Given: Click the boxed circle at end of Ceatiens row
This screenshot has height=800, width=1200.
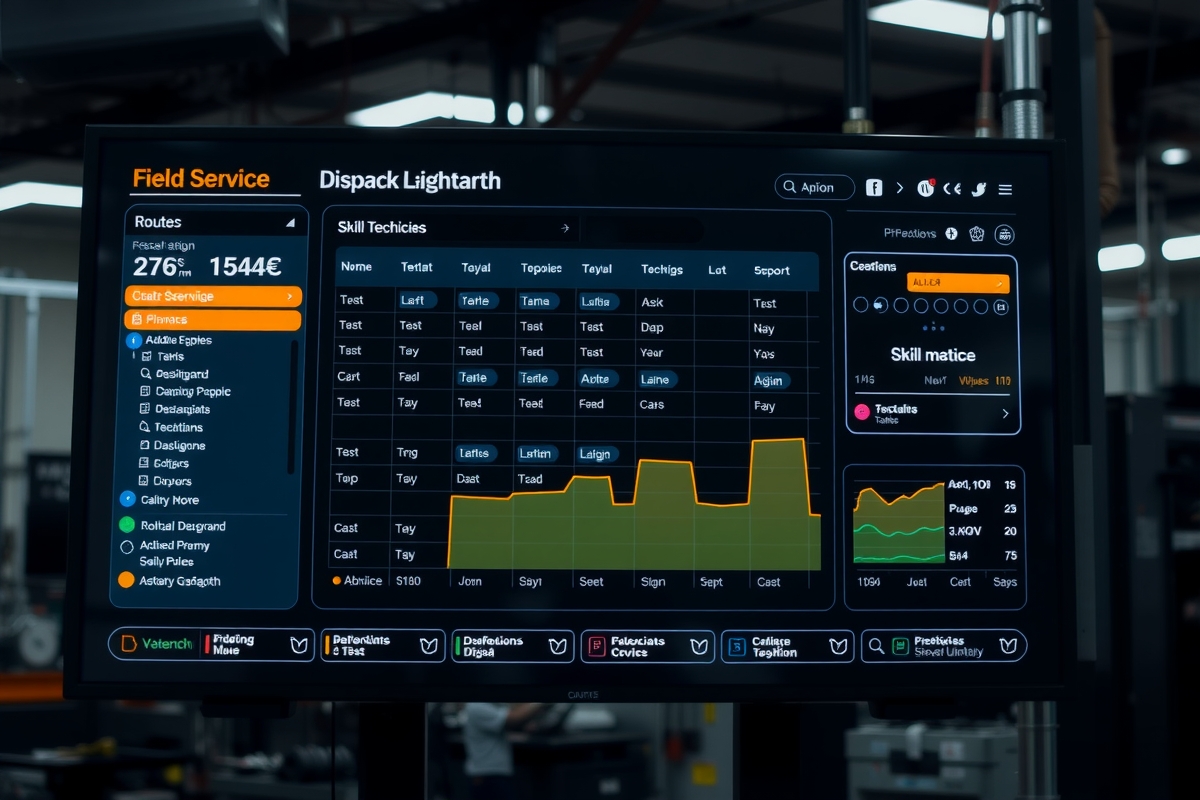Looking at the screenshot, I should coord(1001,306).
